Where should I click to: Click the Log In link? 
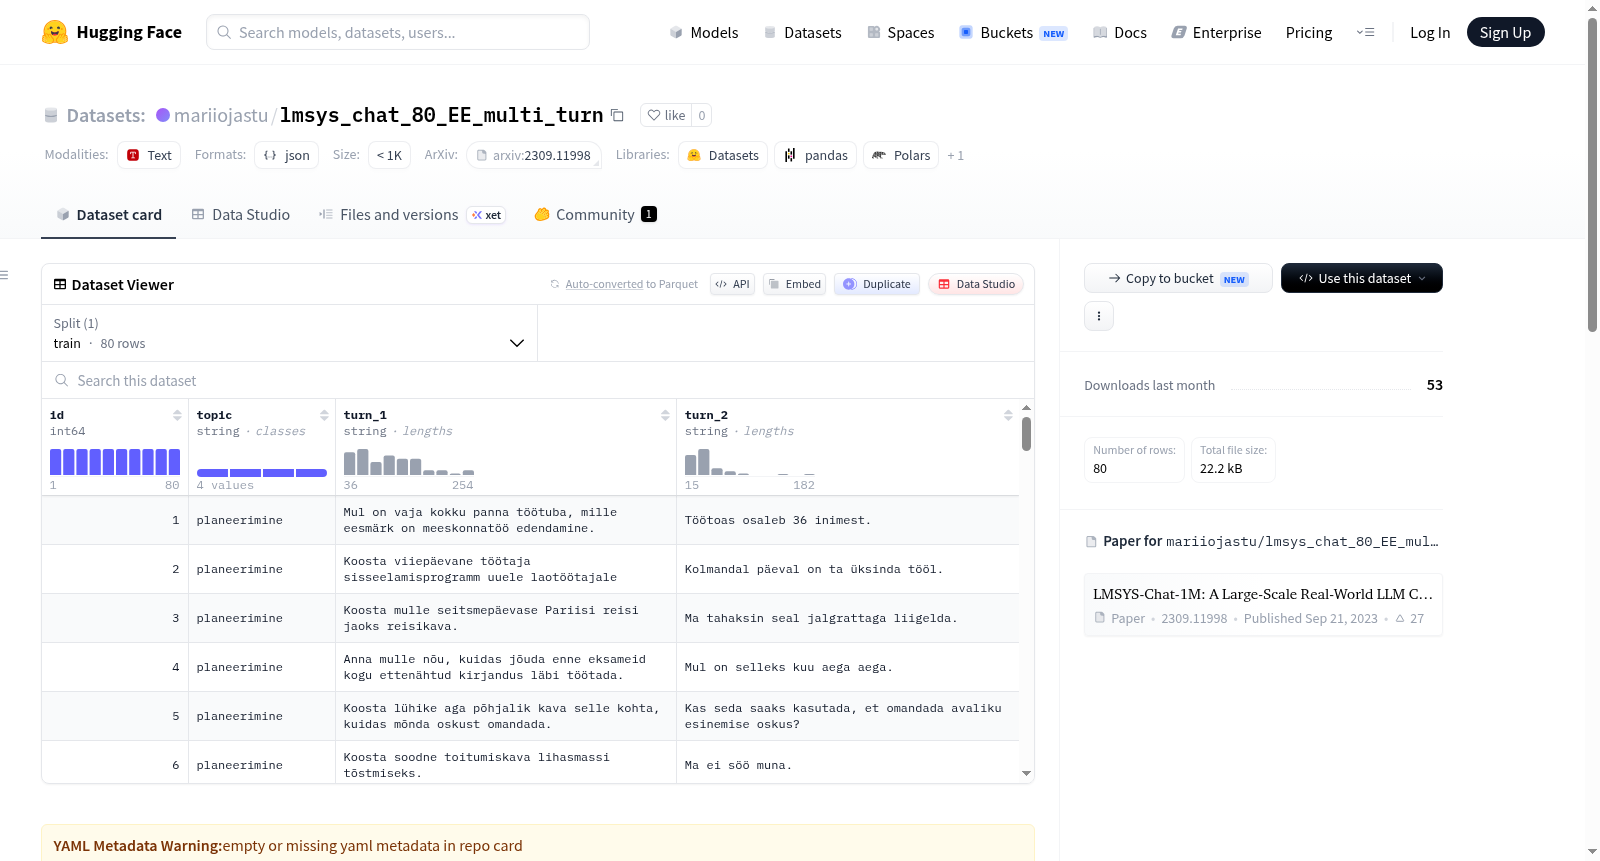1429,32
